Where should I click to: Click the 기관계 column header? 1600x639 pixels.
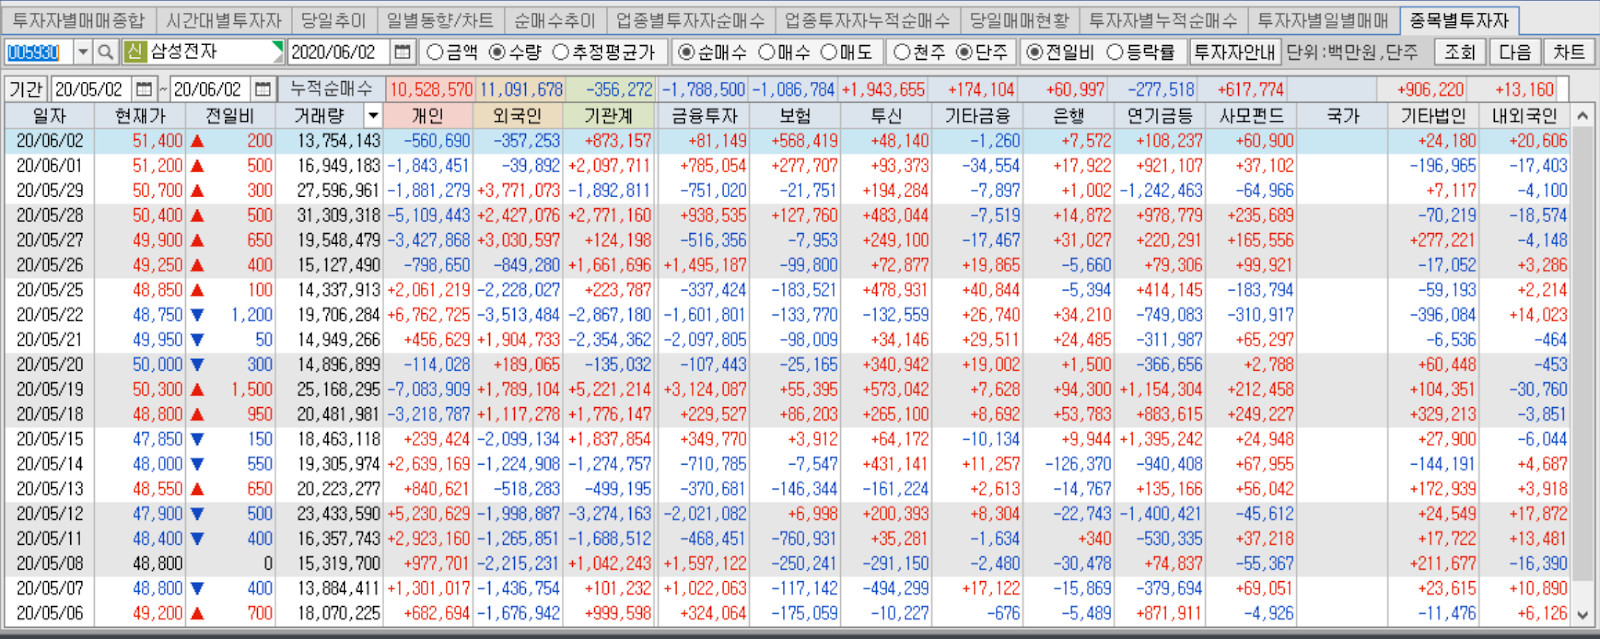tap(608, 116)
